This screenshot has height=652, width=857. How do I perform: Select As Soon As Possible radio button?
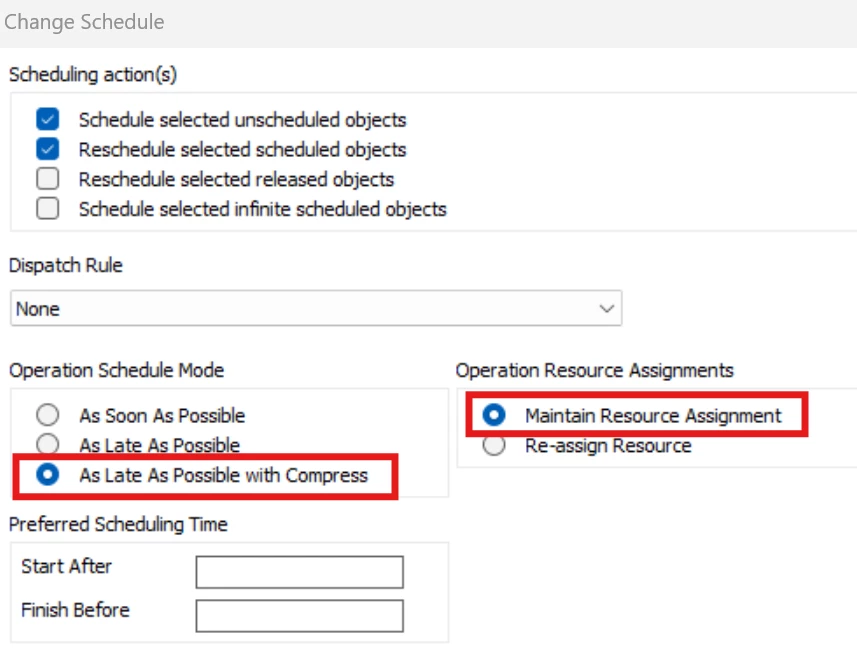click(x=47, y=415)
